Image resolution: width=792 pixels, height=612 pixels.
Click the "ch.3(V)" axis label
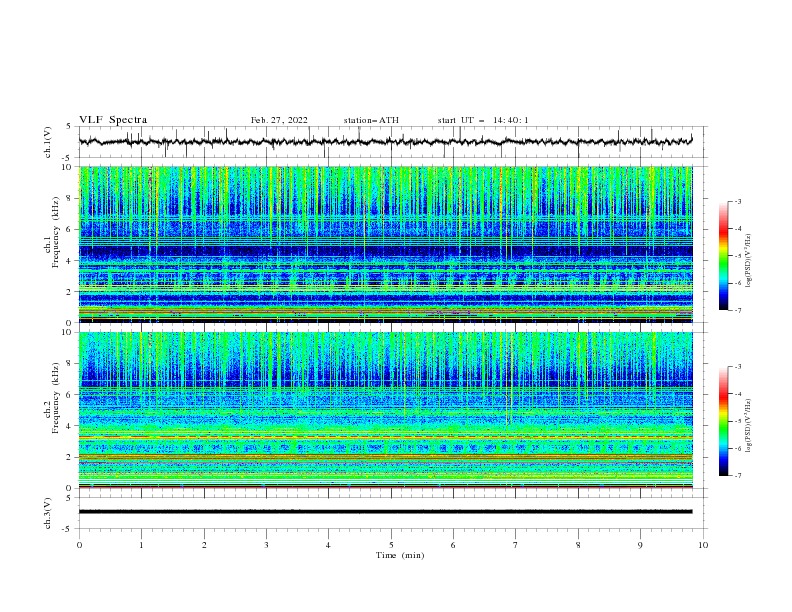(x=48, y=514)
